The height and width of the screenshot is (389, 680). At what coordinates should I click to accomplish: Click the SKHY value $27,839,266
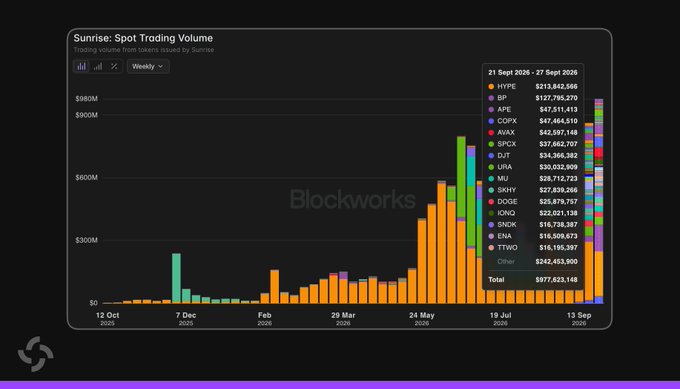click(558, 190)
